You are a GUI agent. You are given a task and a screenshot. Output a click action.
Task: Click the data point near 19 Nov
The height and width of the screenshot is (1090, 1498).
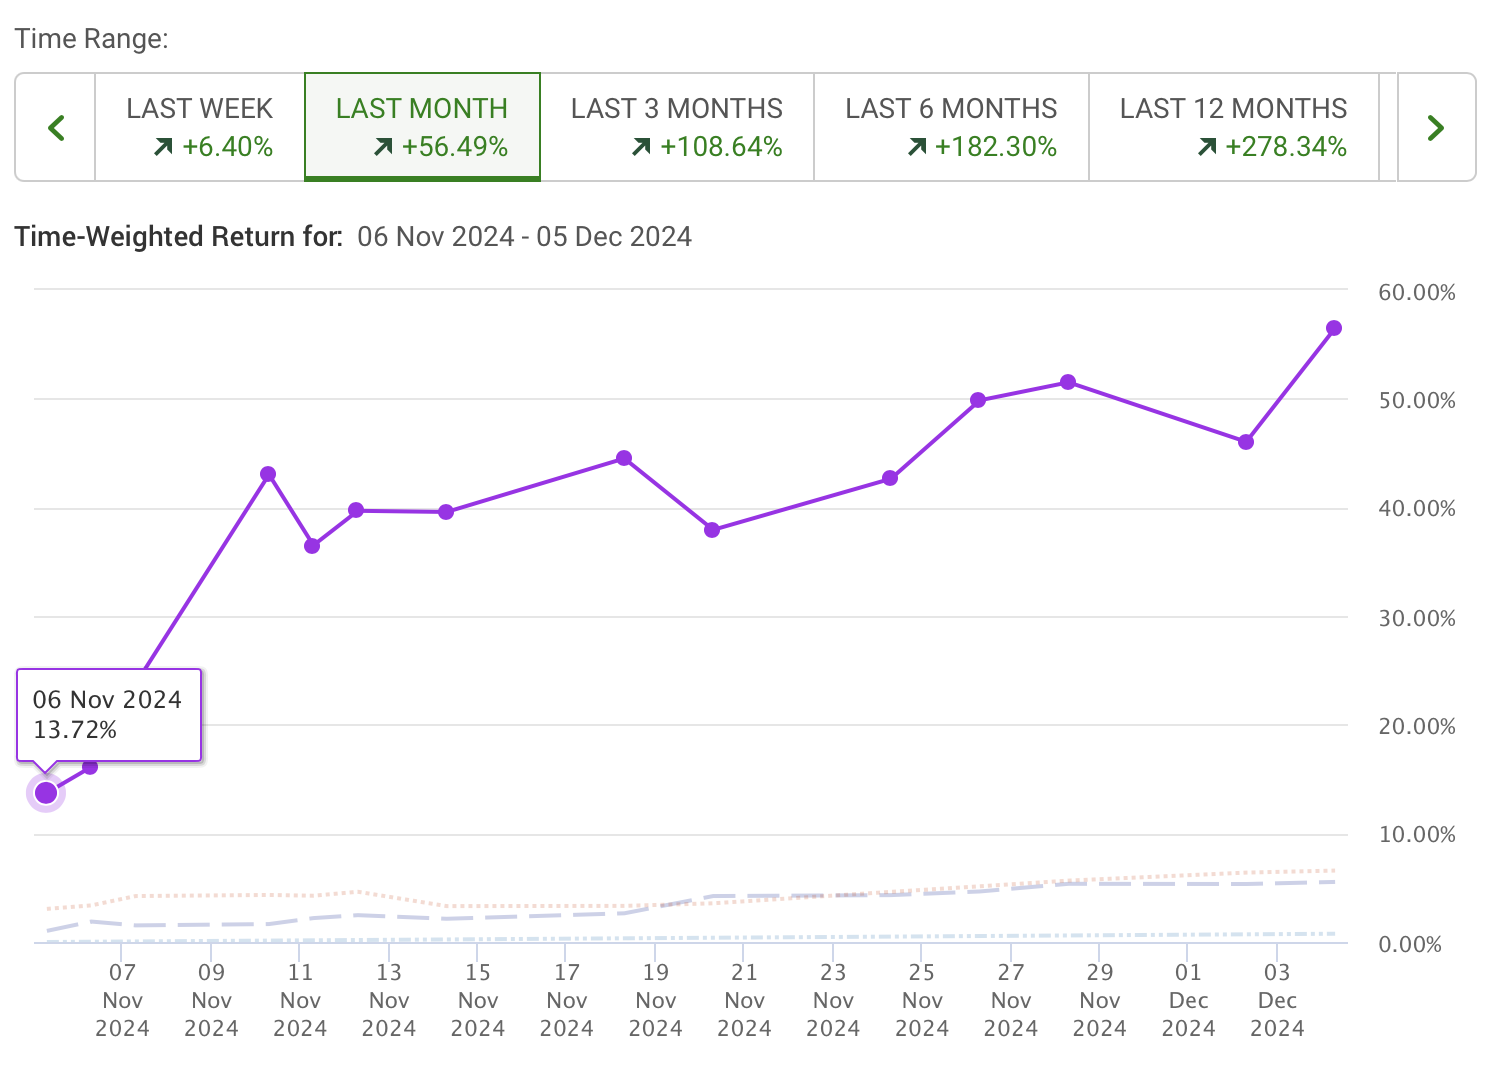(624, 458)
